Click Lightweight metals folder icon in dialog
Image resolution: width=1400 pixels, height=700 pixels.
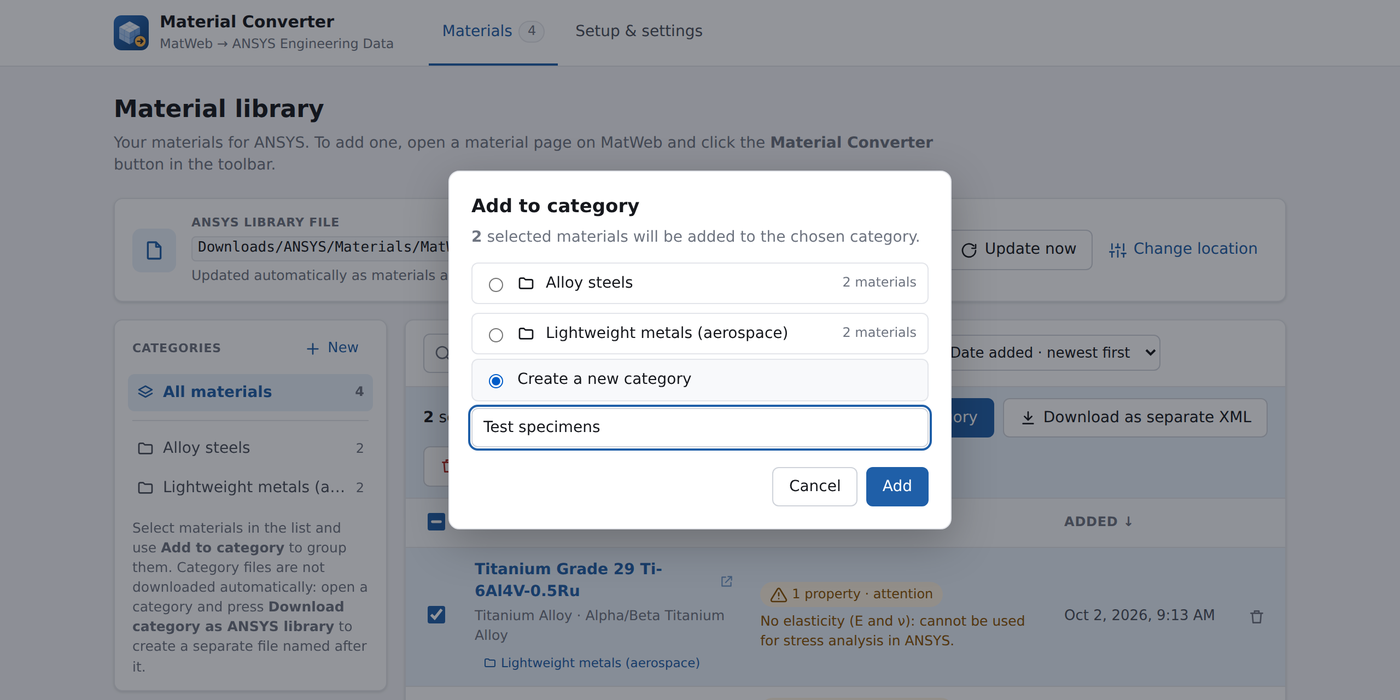click(526, 333)
